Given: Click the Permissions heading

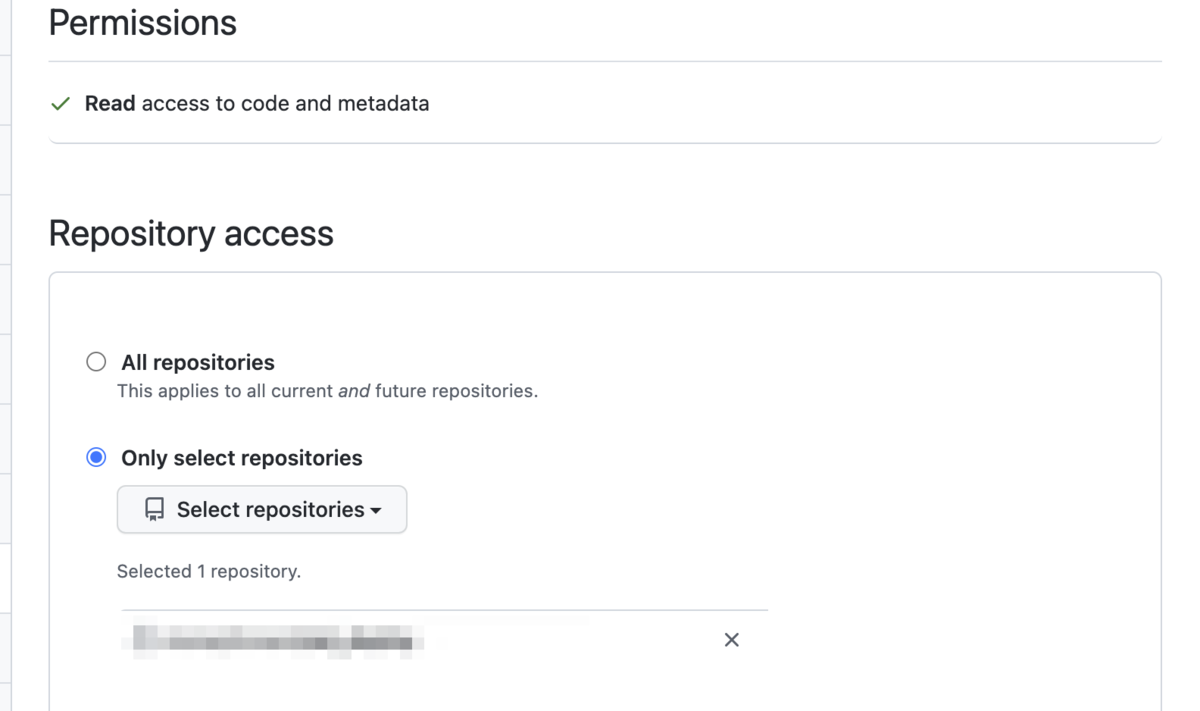Looking at the screenshot, I should pos(143,23).
